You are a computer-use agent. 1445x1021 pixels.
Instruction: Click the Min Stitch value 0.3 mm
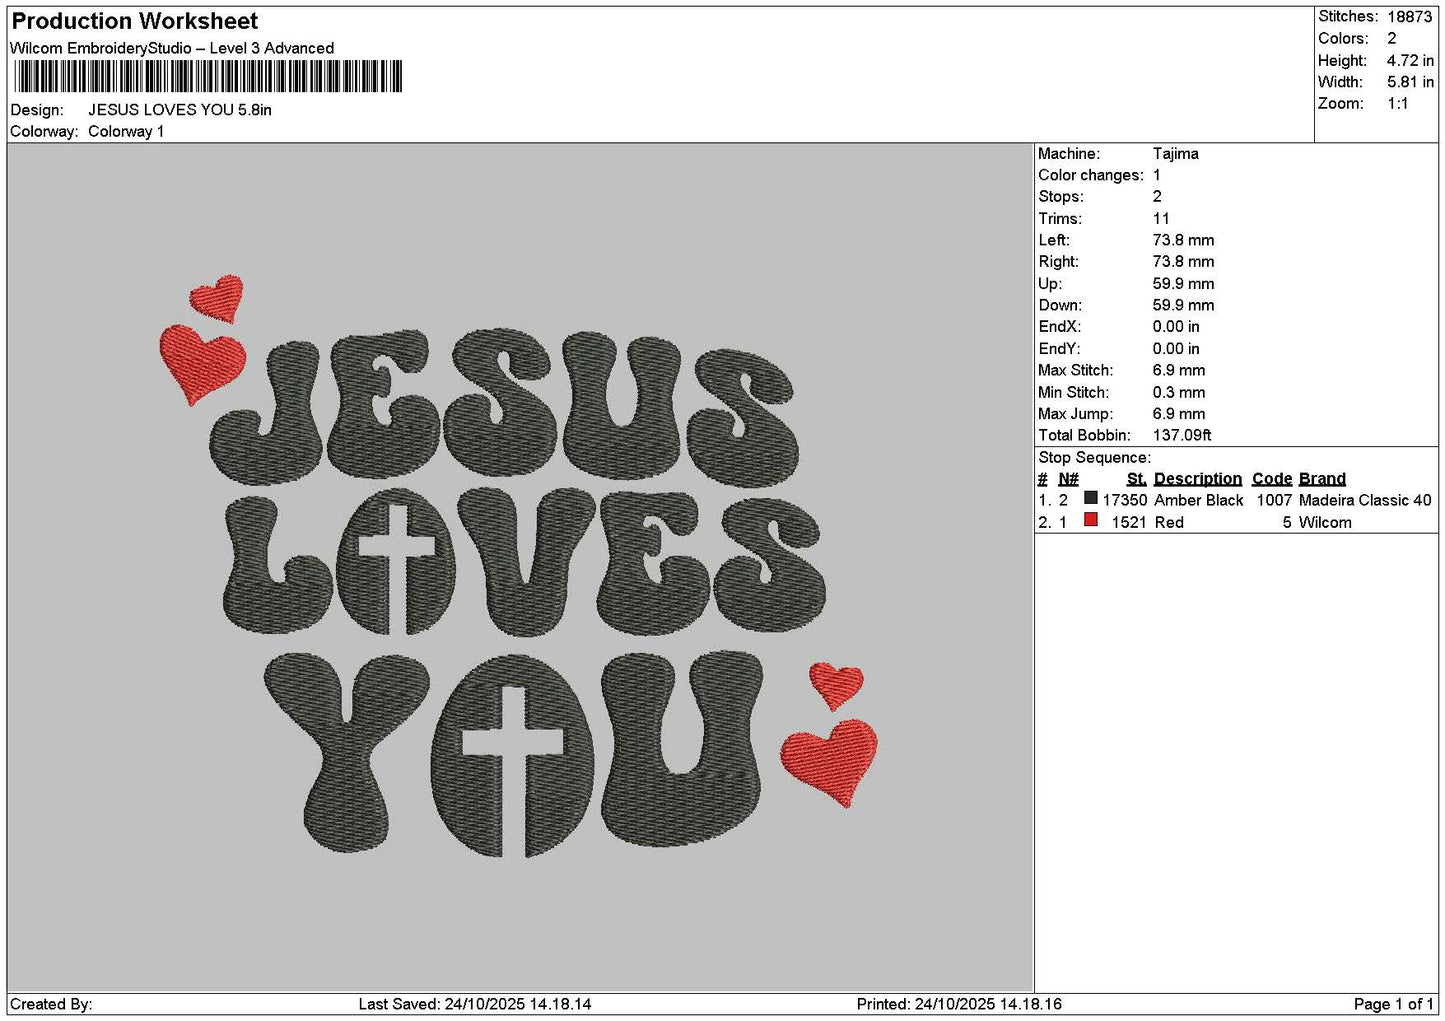(x=1179, y=393)
